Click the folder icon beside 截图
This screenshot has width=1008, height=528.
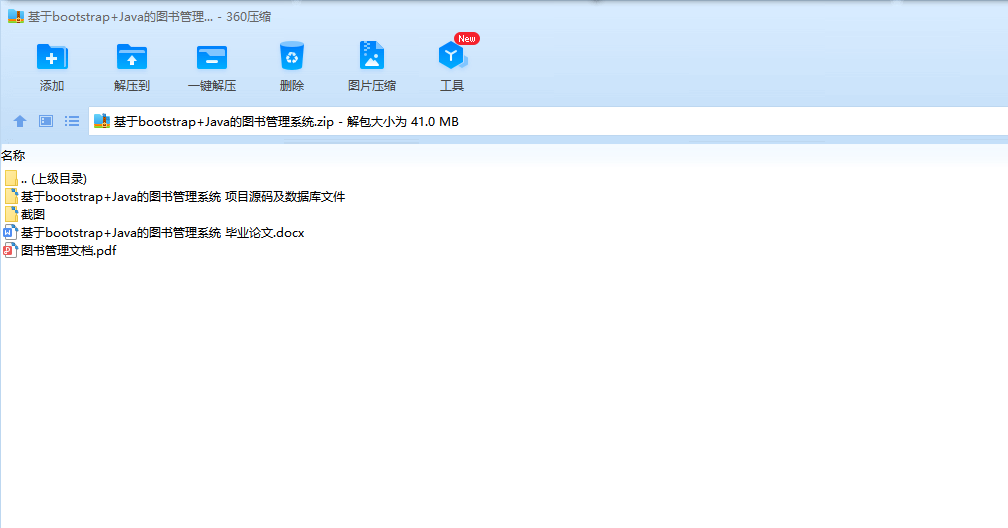coord(11,215)
